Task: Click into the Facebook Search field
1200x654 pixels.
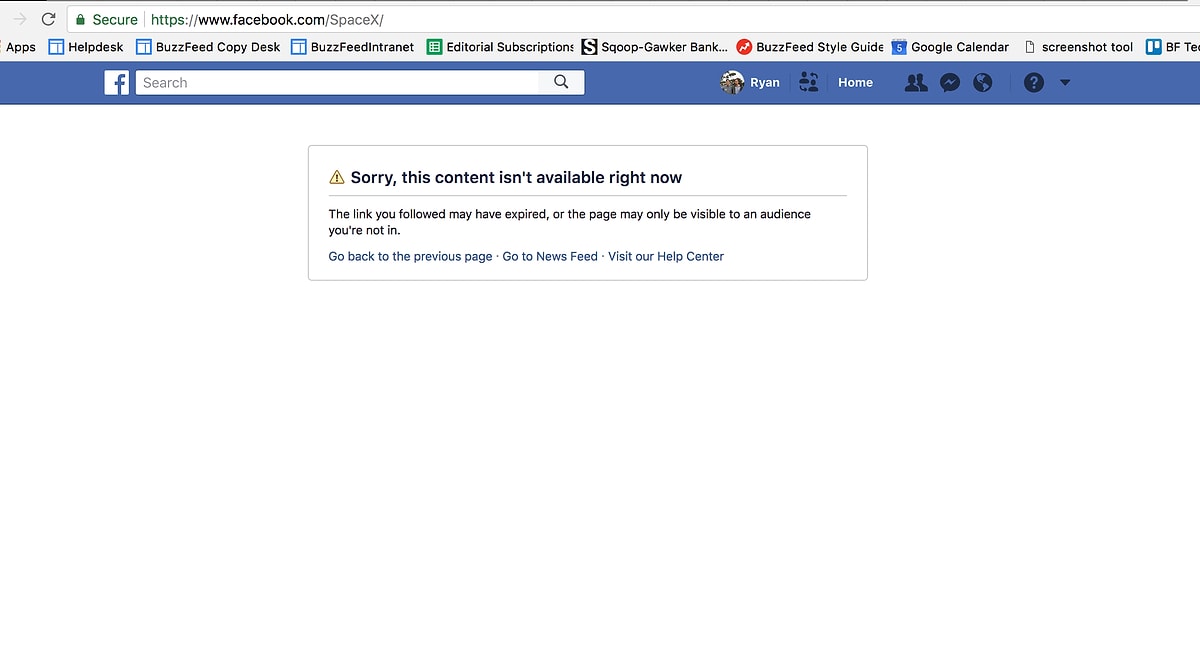Action: coord(340,83)
